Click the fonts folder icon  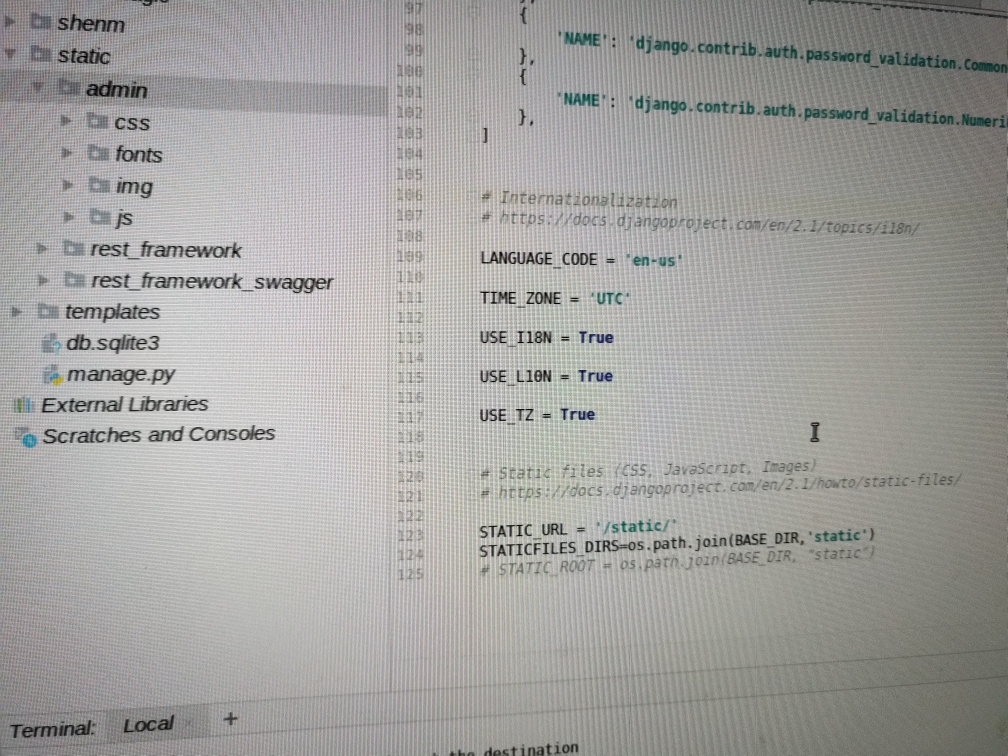click(99, 152)
